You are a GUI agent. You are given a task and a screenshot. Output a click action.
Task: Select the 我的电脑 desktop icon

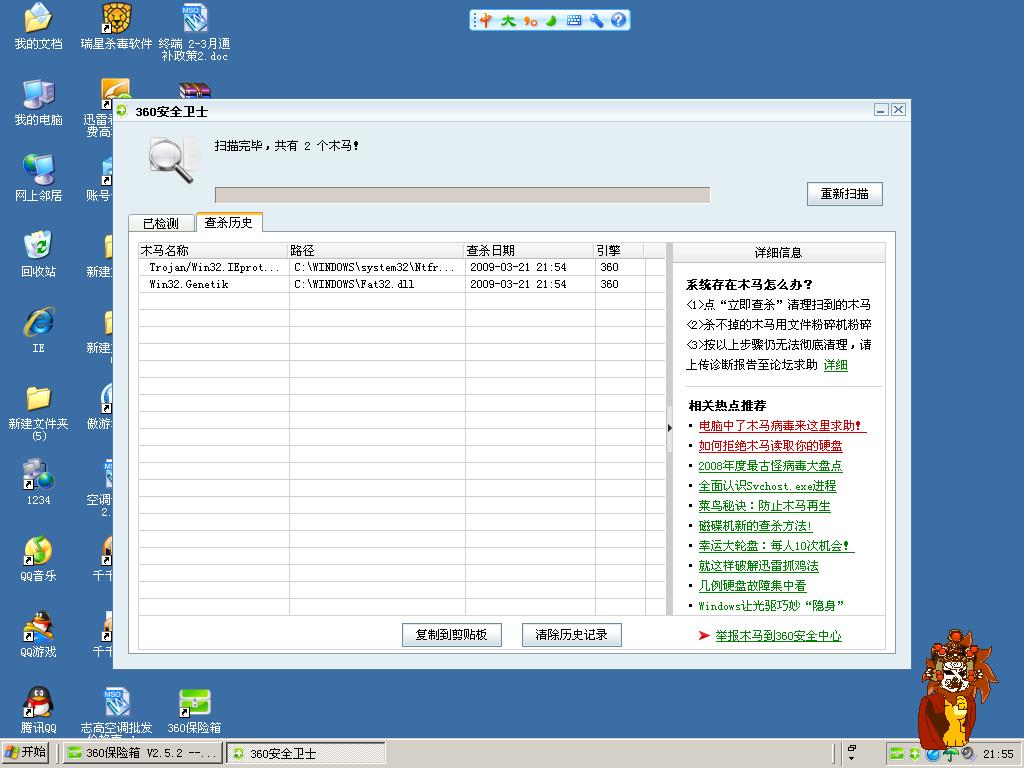[39, 103]
